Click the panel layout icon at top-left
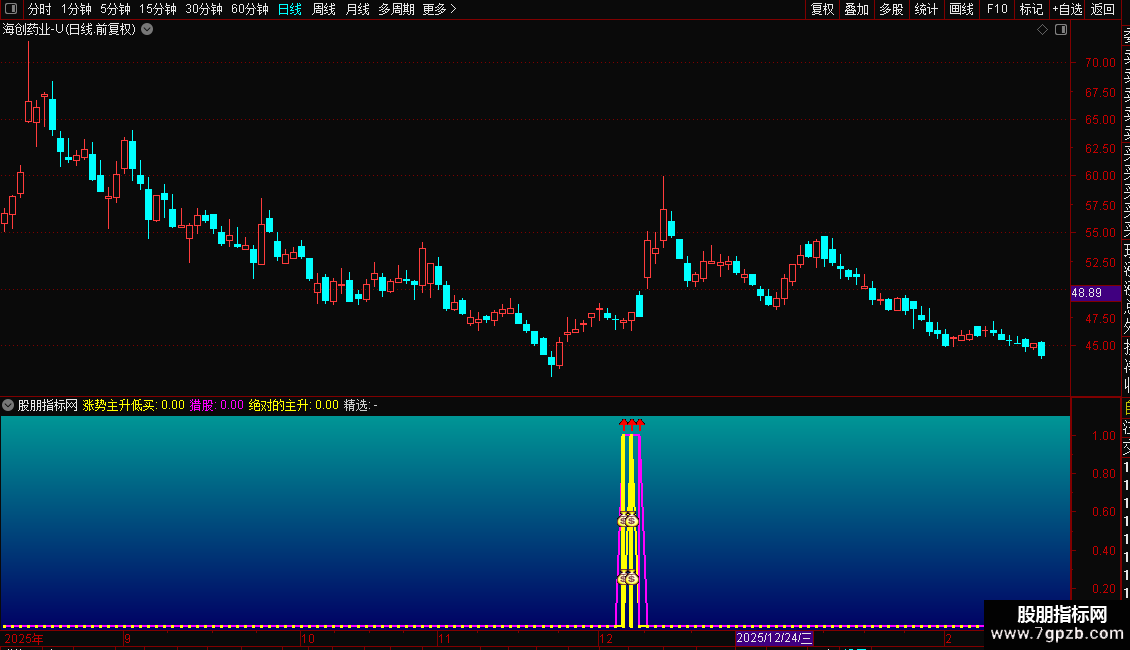1130x650 pixels. coord(11,9)
